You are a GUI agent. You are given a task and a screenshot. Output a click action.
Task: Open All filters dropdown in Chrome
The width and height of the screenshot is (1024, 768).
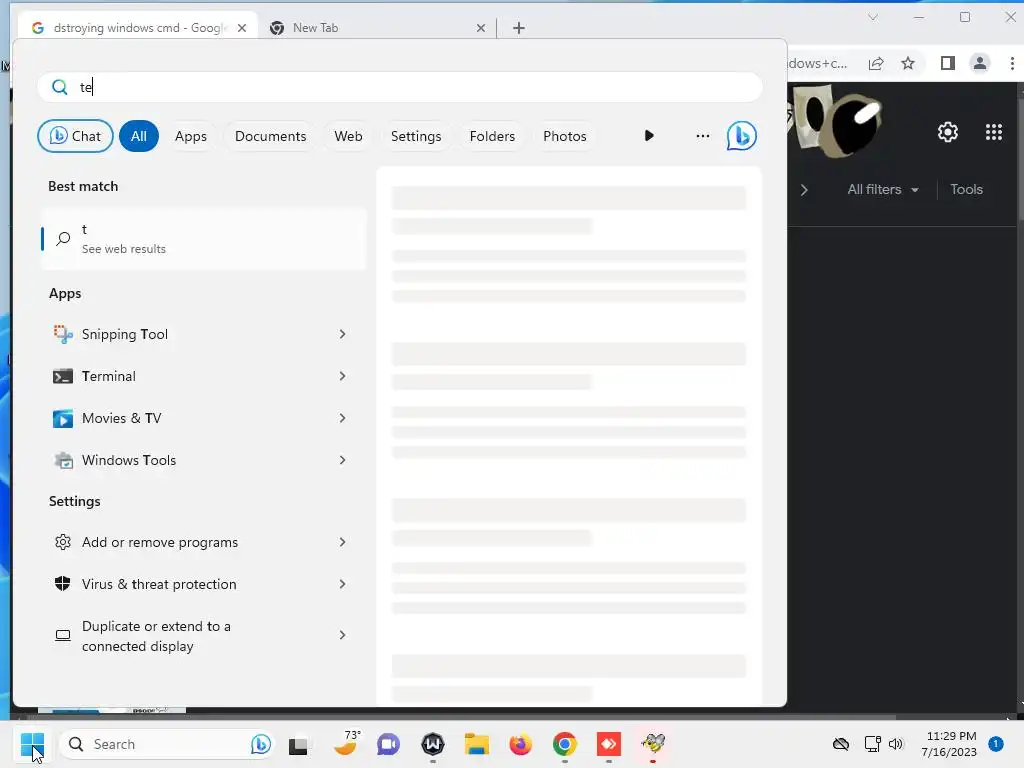pos(883,189)
